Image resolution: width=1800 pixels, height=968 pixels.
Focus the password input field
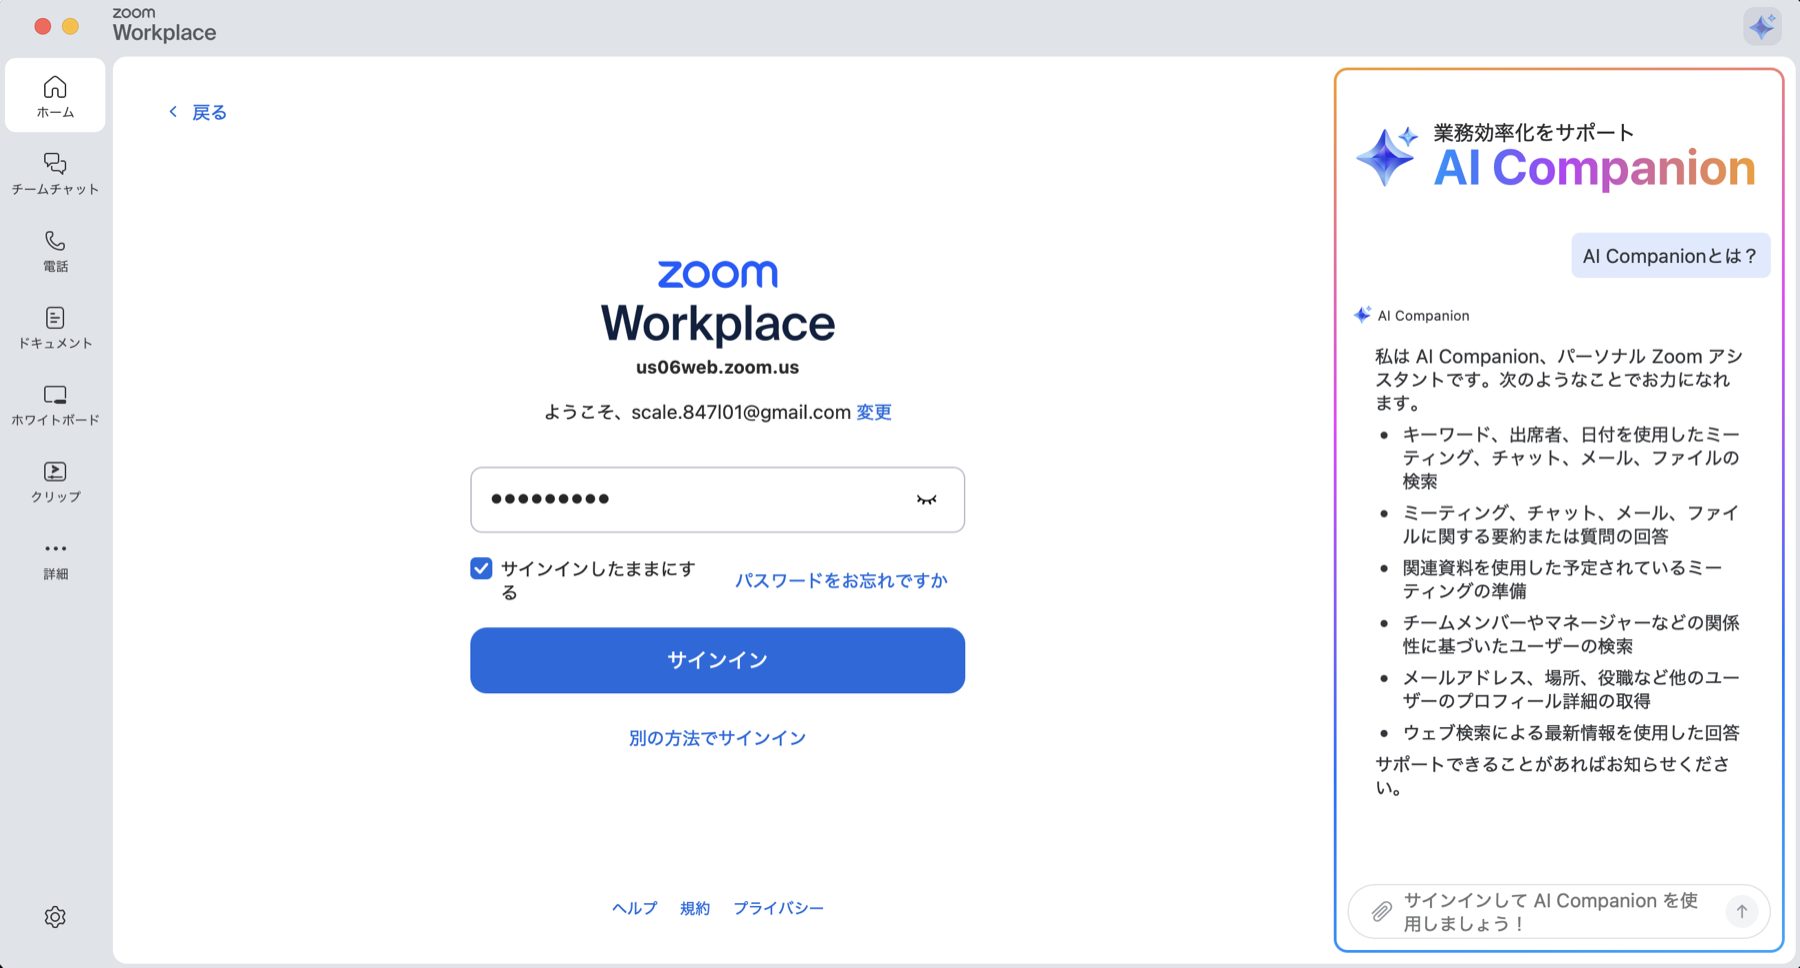pos(717,500)
